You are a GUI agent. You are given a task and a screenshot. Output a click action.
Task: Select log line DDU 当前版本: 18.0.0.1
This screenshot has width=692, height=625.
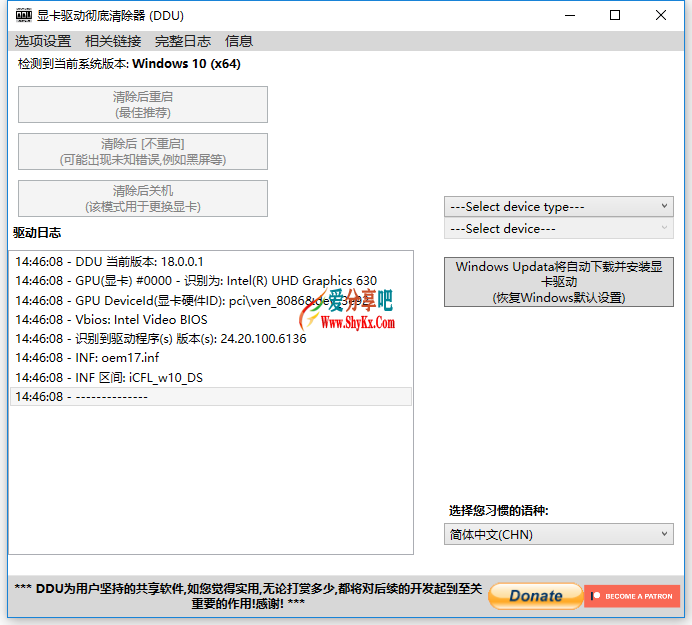coord(211,262)
